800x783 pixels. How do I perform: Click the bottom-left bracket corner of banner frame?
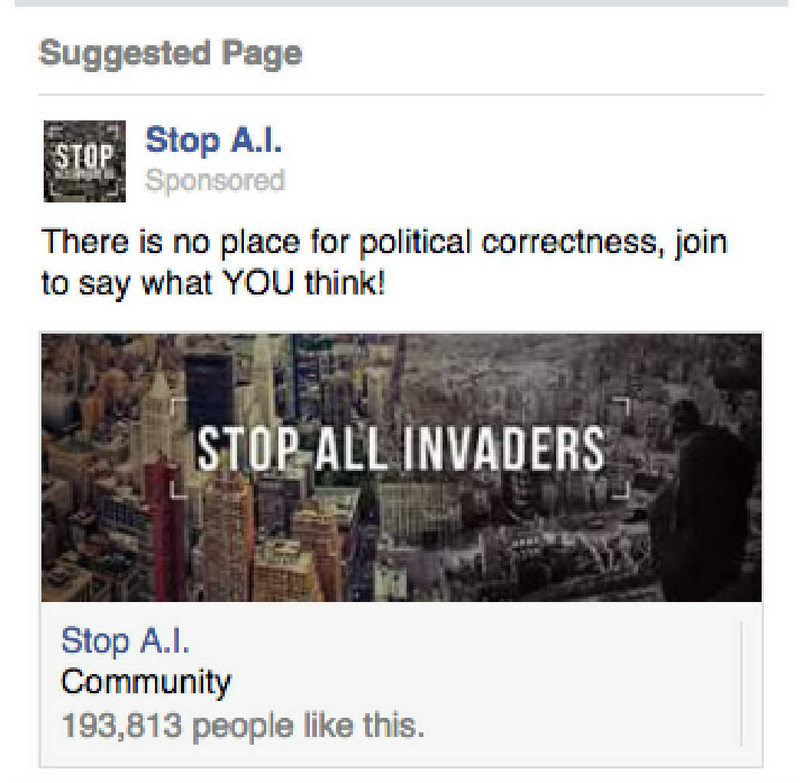179,489
